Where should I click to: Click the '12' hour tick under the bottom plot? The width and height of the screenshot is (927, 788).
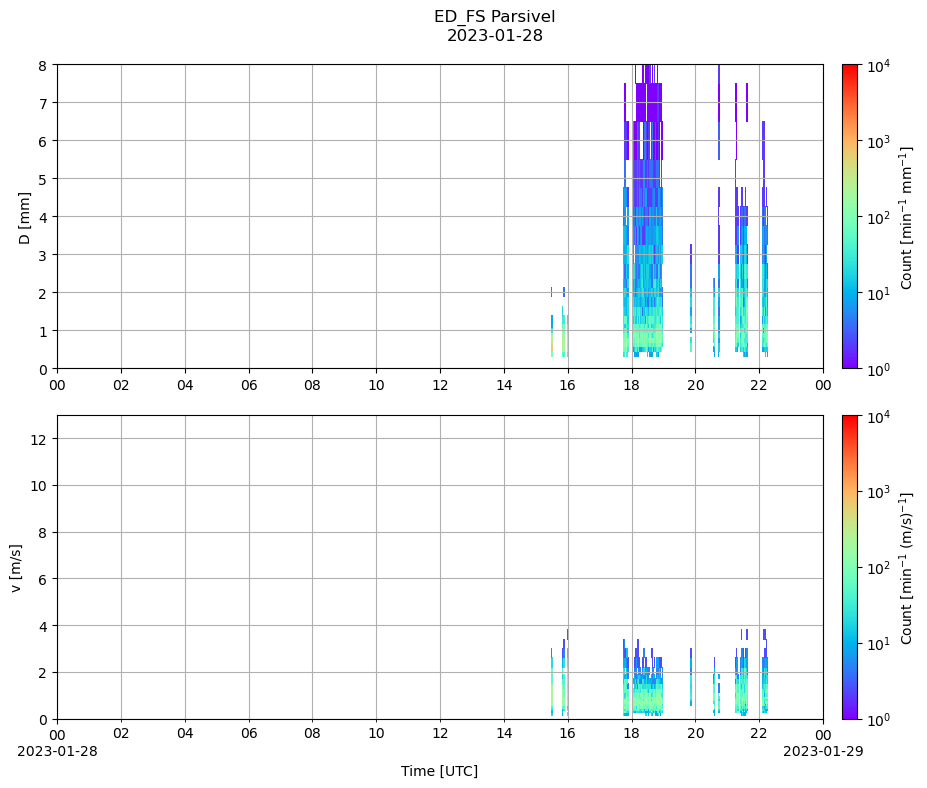(440, 734)
